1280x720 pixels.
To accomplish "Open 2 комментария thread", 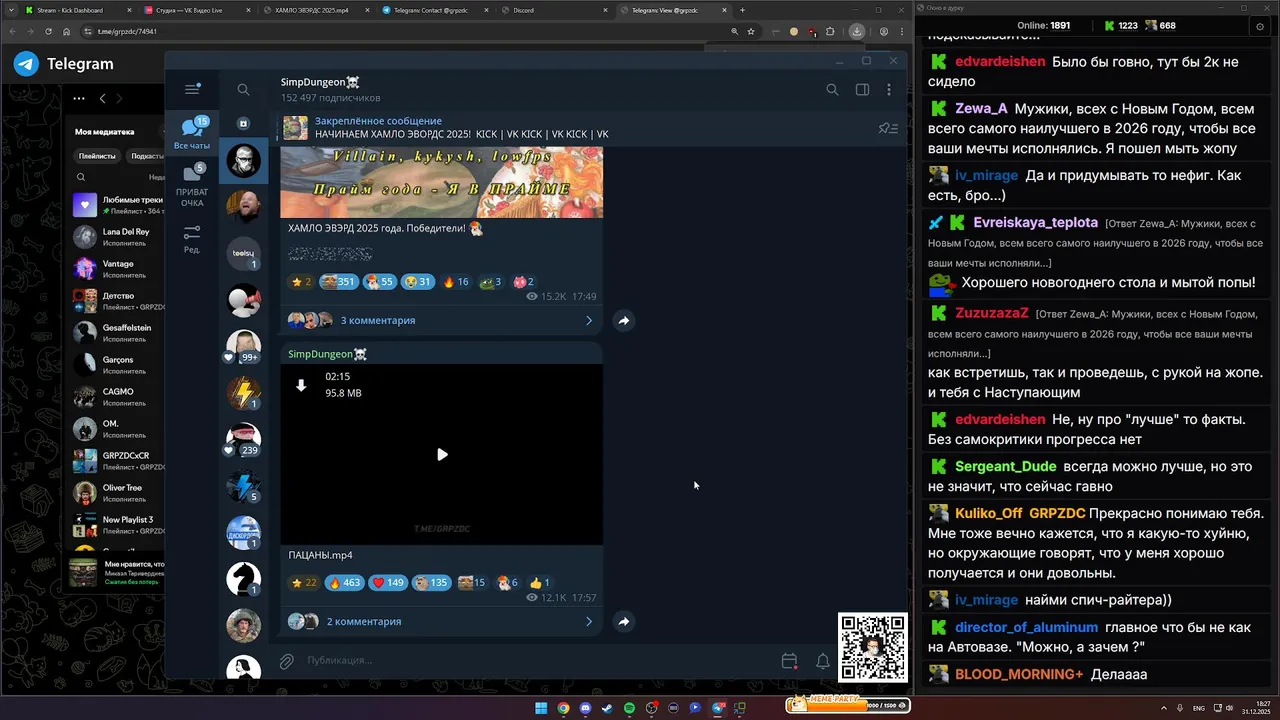I will click(x=364, y=621).
